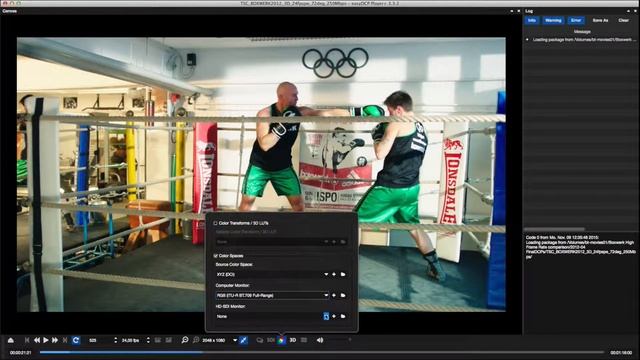Click the Message column header
Screen dimensions: 640x360
tap(582, 31)
